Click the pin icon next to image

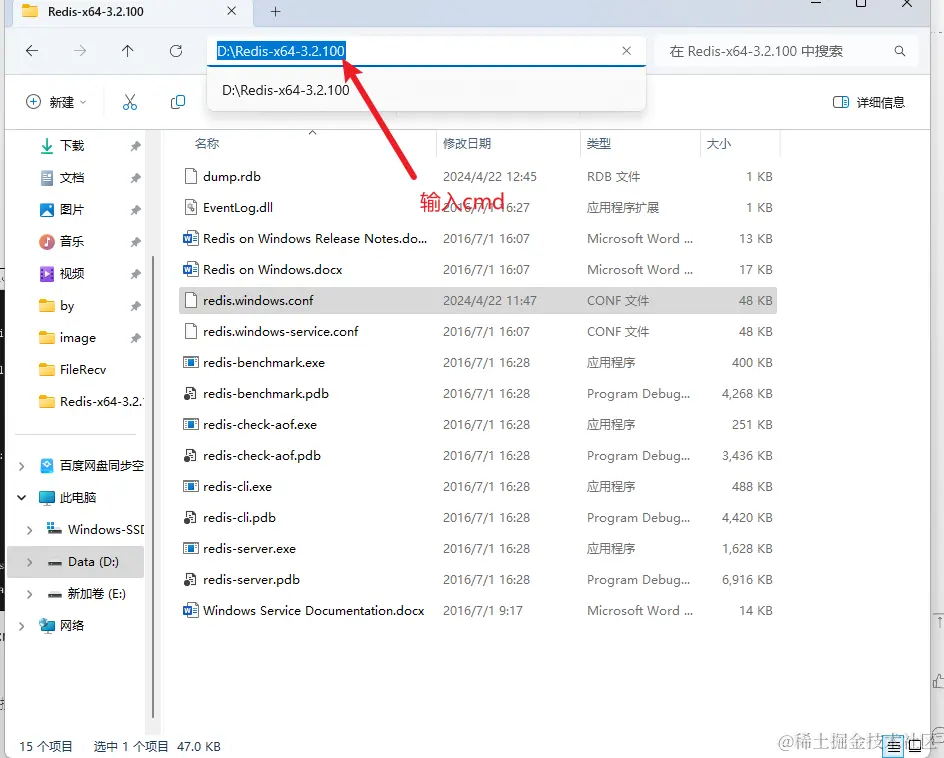pos(135,338)
